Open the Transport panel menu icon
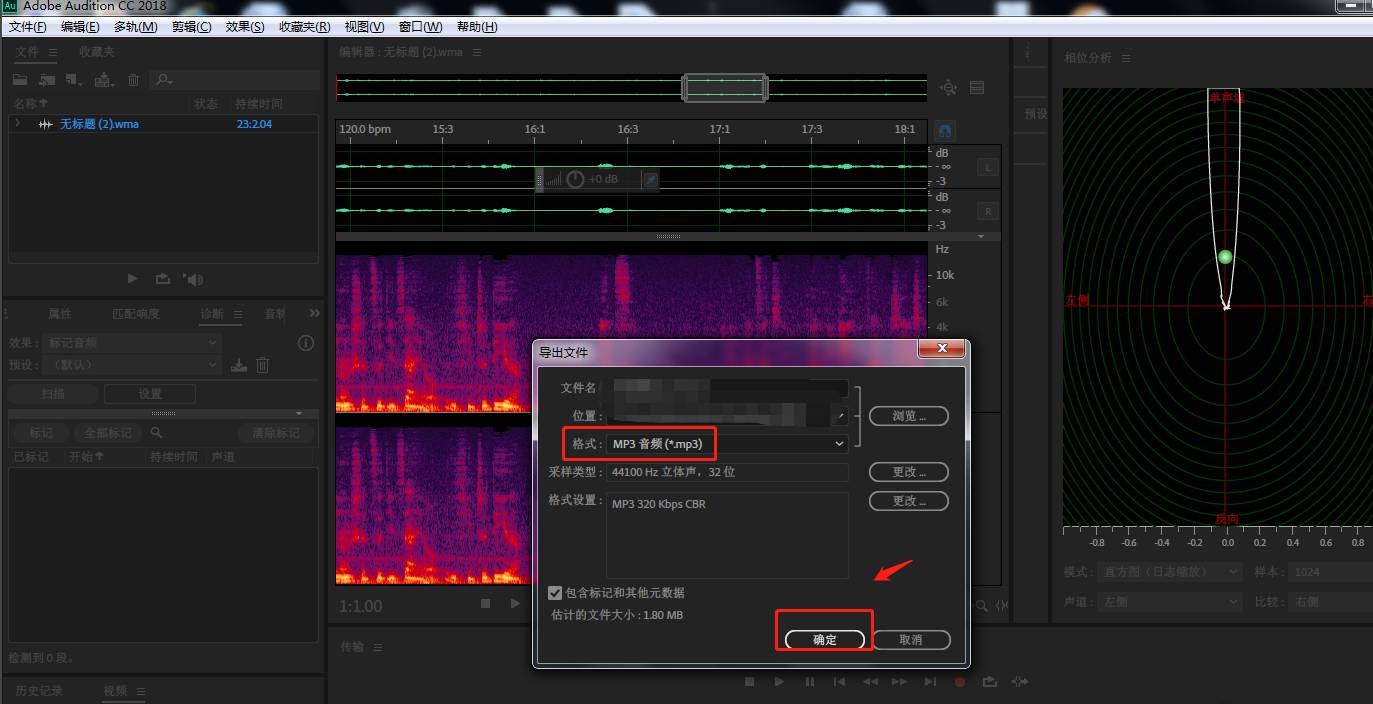 [378, 647]
